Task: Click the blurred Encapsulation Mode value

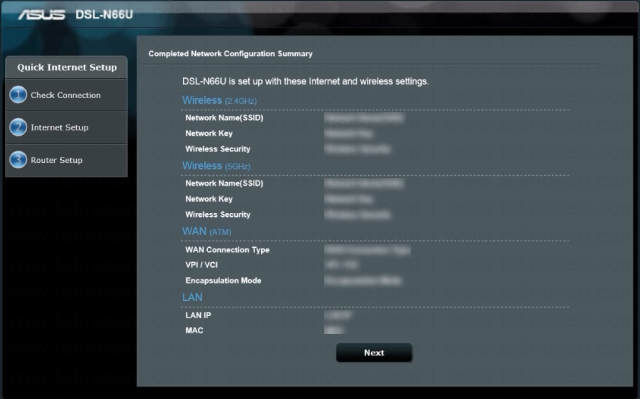Action: tap(363, 280)
